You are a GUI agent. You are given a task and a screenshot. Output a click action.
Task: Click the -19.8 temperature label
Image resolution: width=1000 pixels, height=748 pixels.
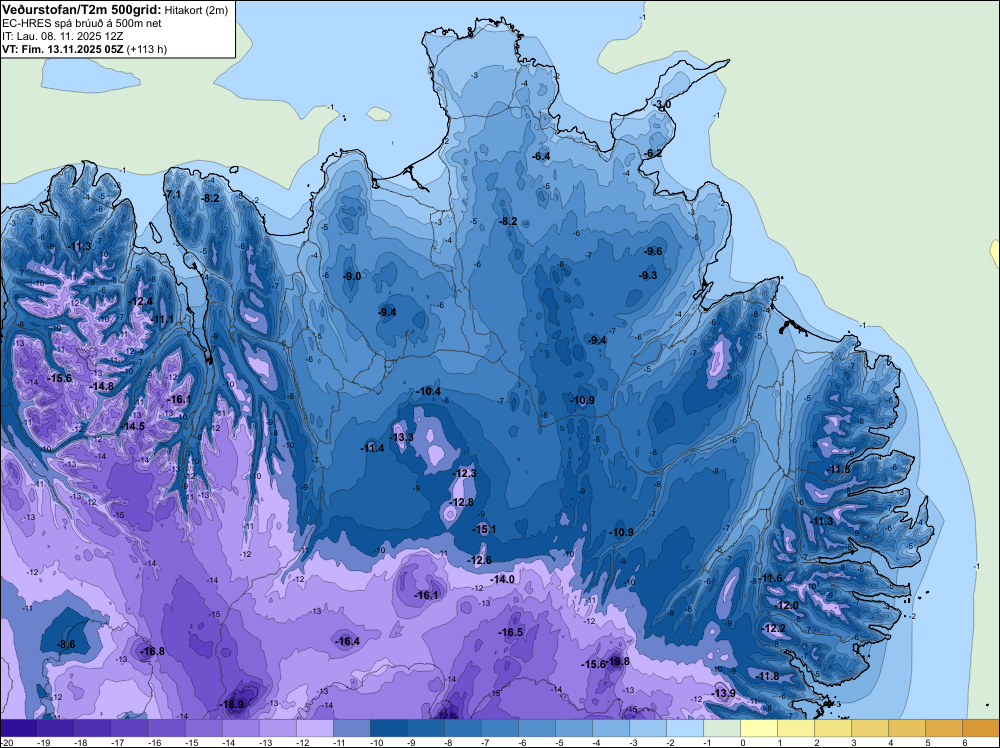click(618, 661)
